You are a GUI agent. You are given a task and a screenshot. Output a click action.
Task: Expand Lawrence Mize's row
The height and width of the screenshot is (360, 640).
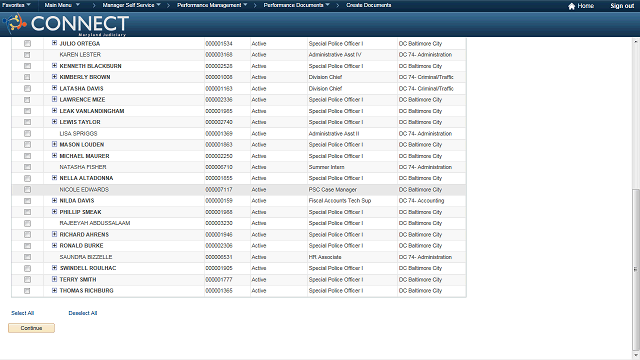point(54,99)
